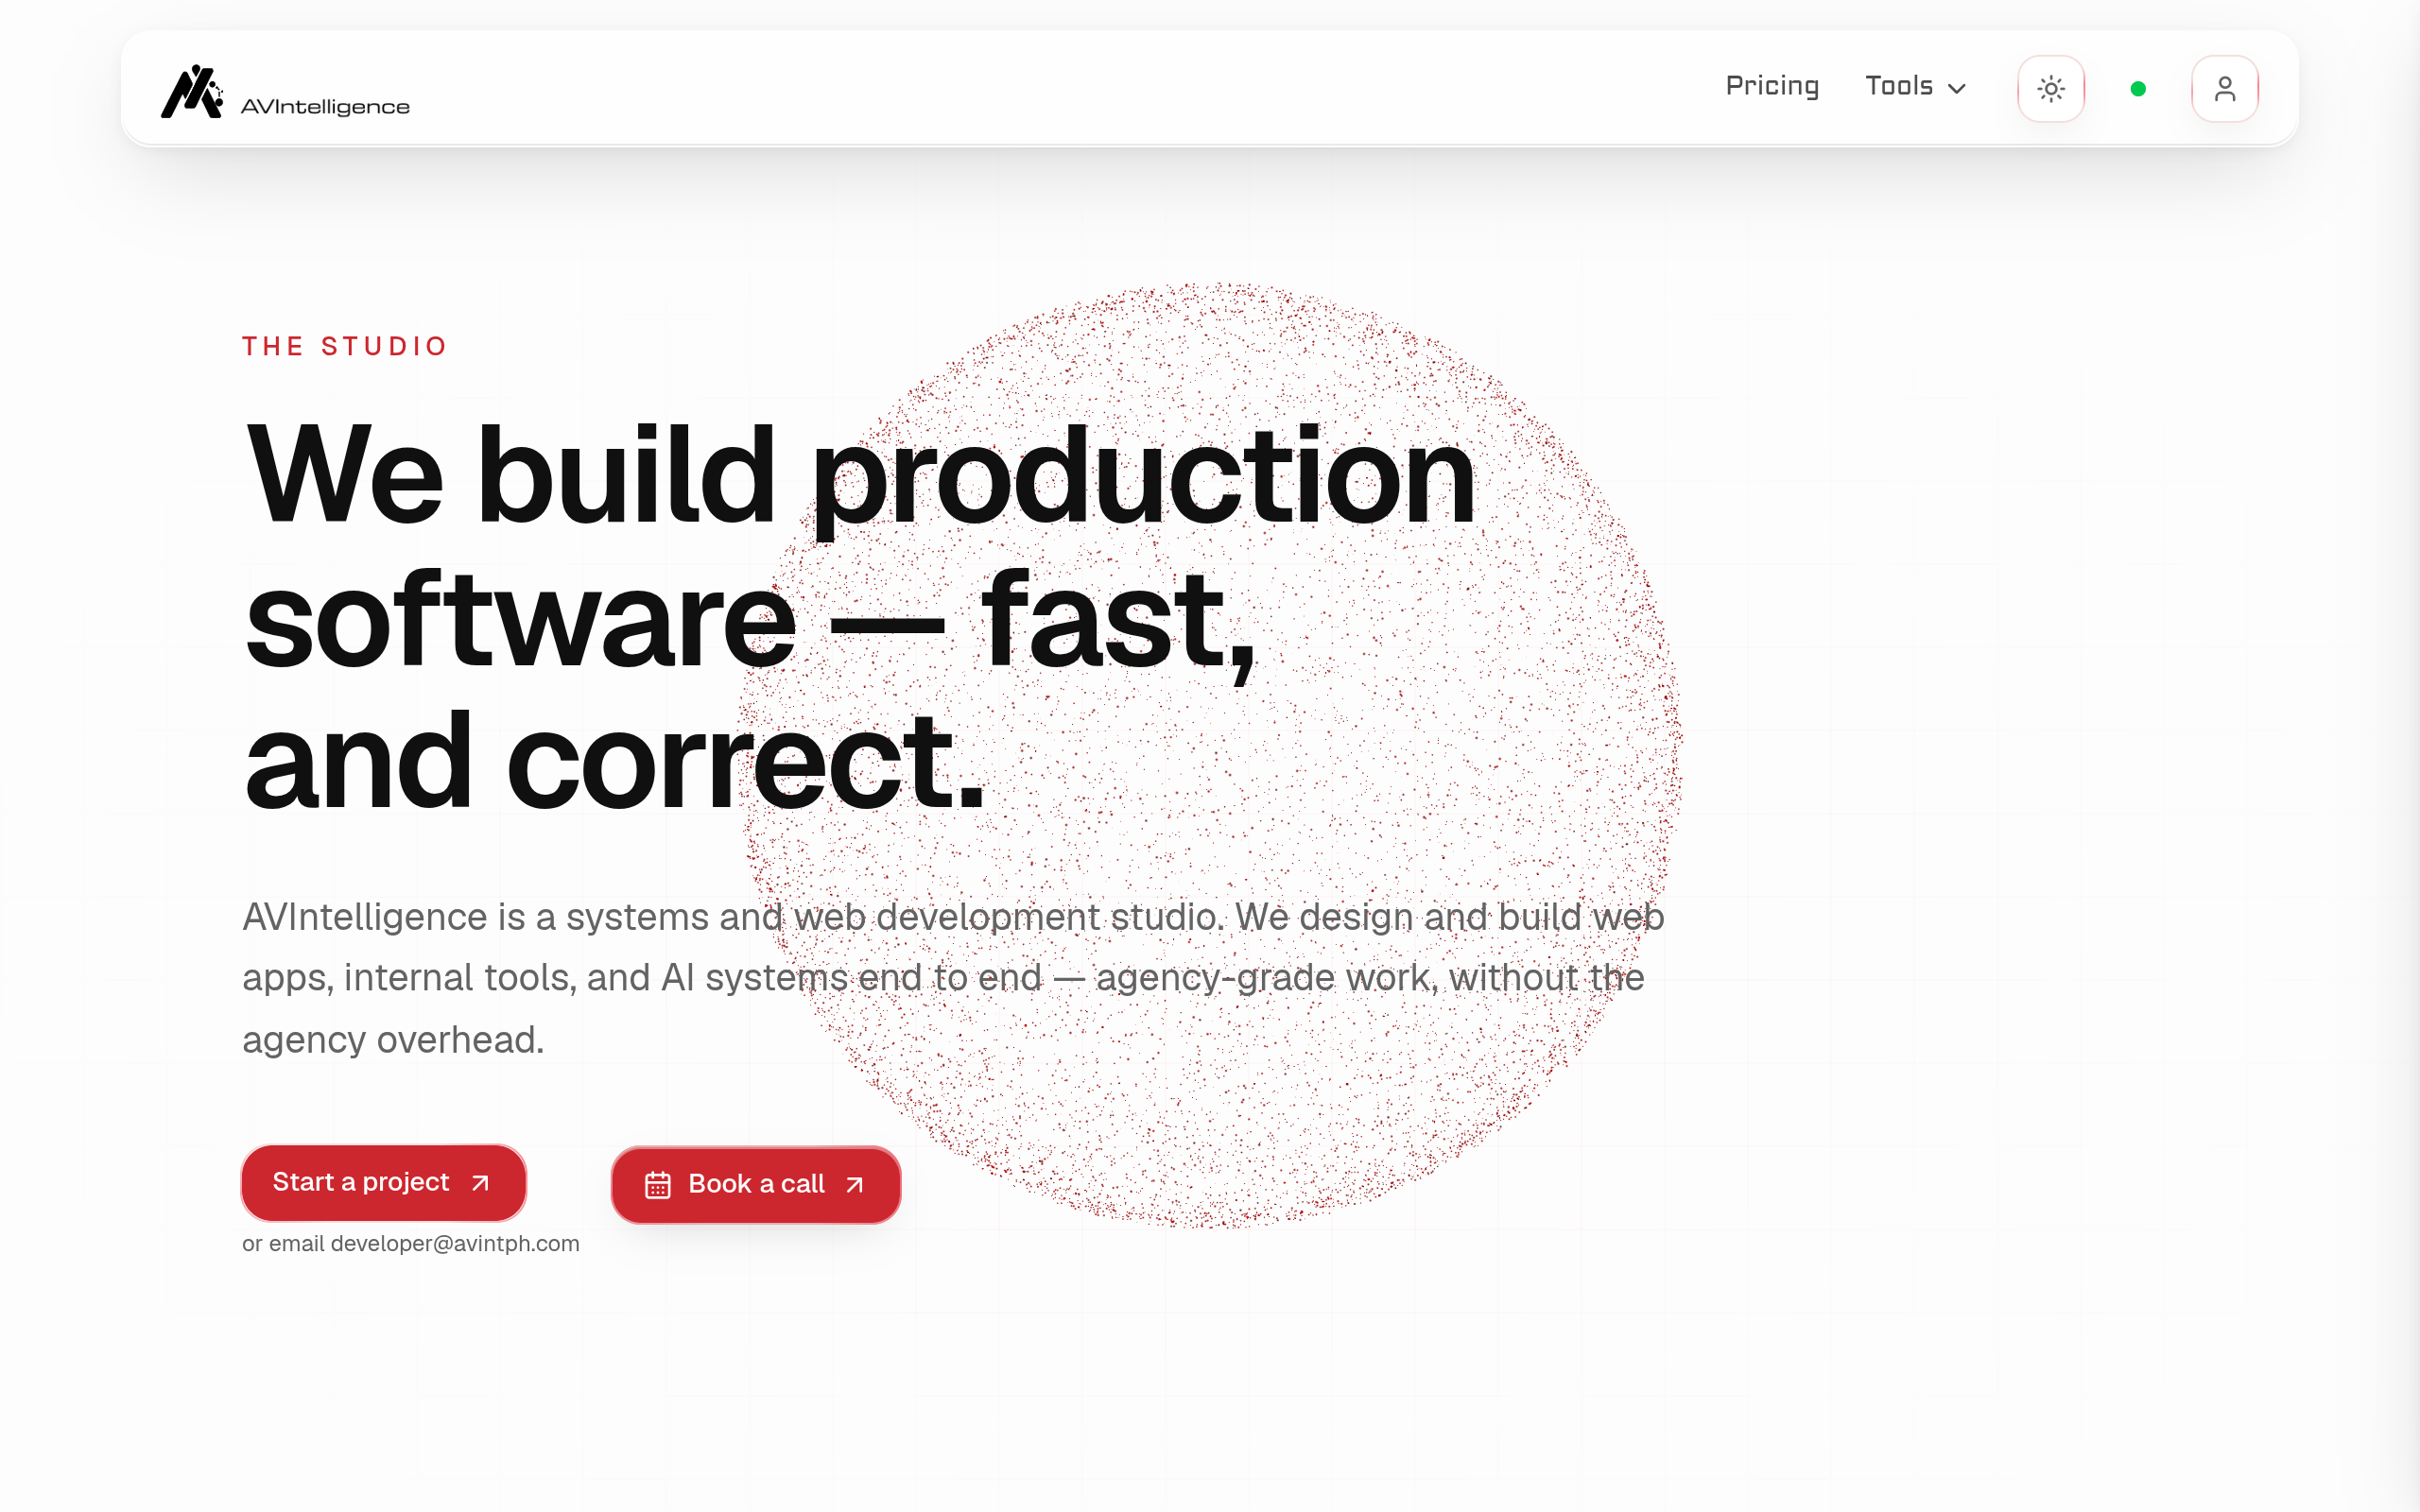Click the AVIntelligence brand name text
2420x1512 pixels.
[325, 107]
